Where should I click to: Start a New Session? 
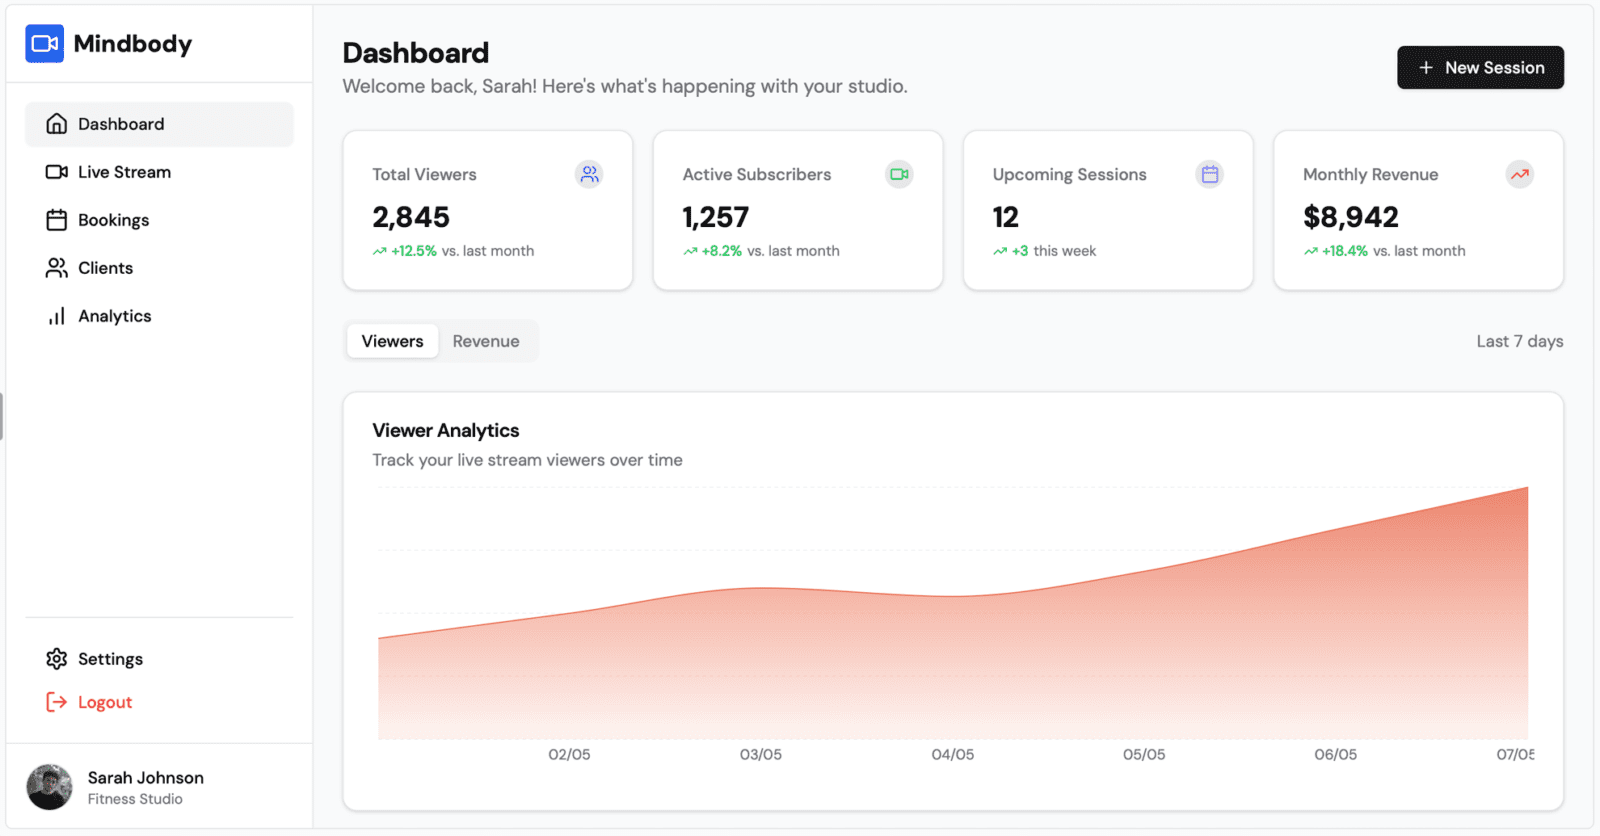pos(1480,68)
